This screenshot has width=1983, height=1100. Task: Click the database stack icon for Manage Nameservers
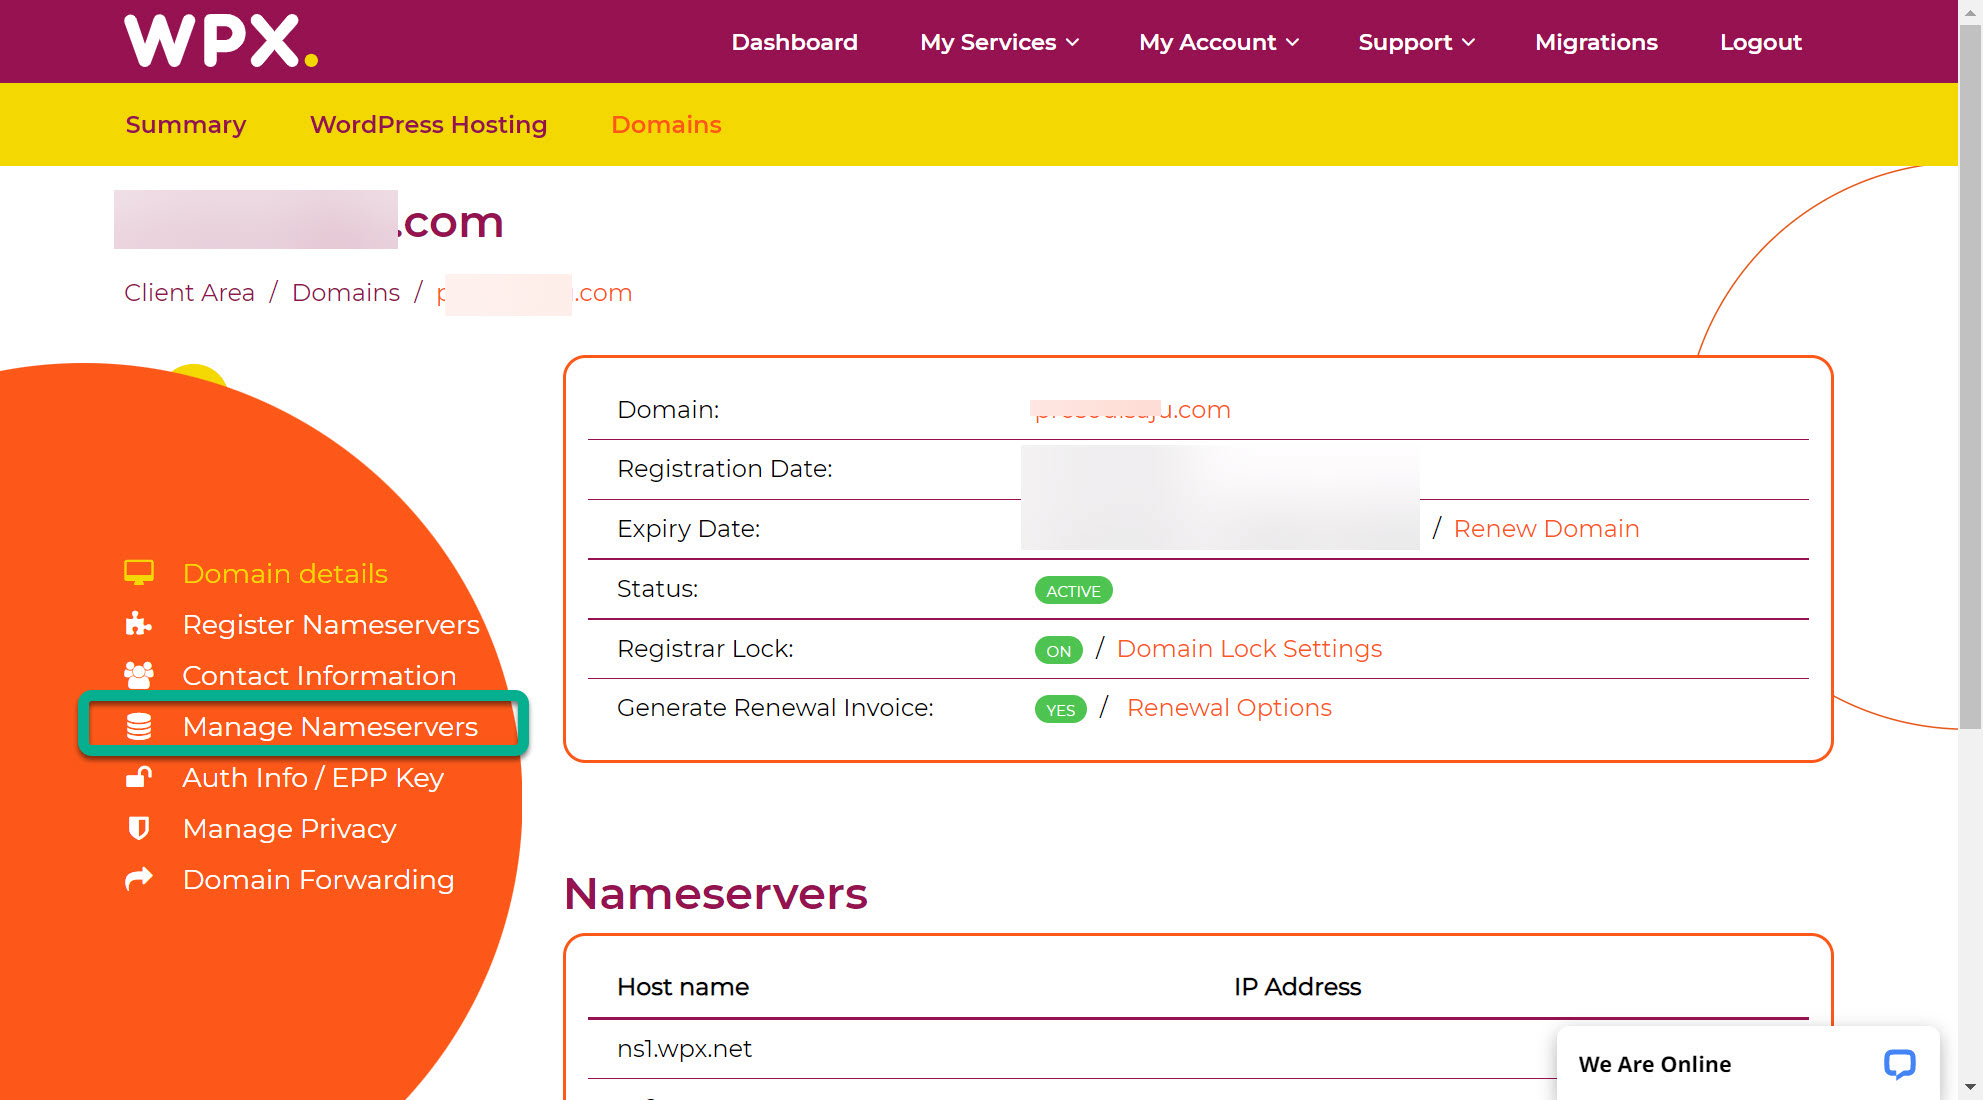point(138,727)
